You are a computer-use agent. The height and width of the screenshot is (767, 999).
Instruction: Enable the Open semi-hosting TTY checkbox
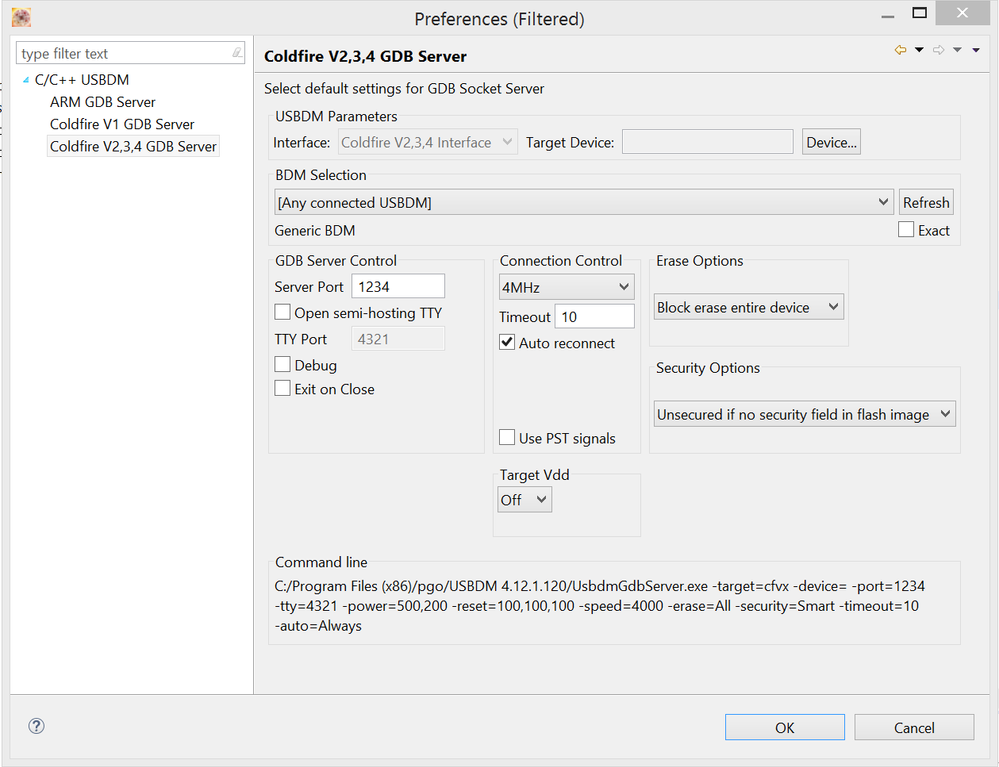tap(283, 313)
